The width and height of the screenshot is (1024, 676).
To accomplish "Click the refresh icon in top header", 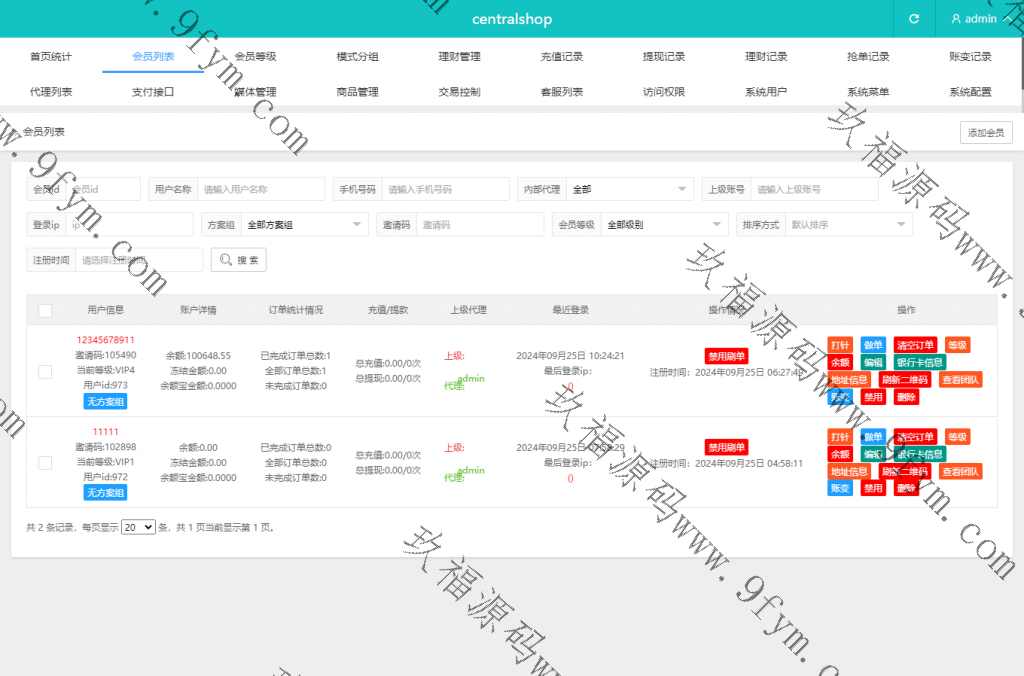I will pos(913,19).
